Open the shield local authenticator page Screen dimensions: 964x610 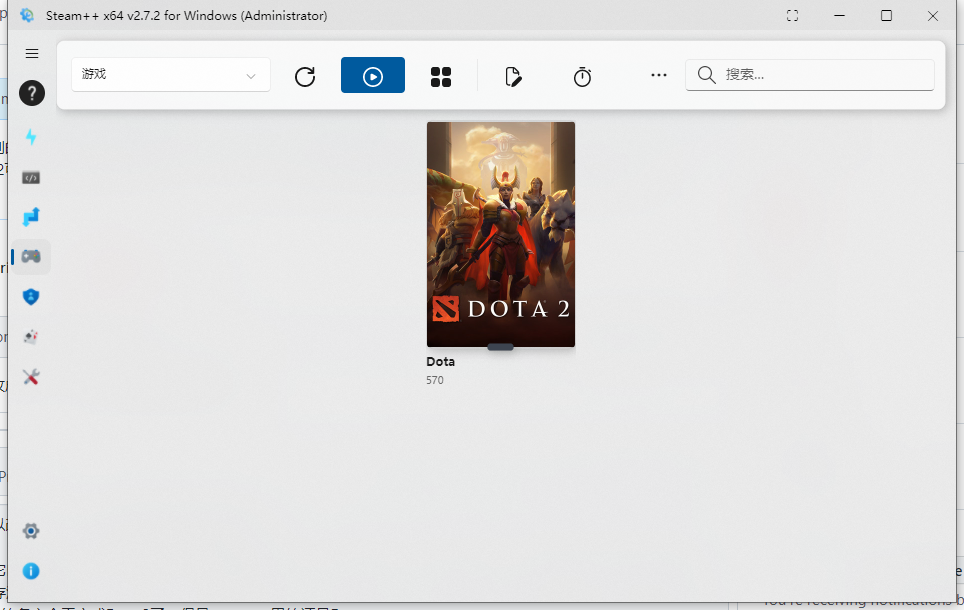pyautogui.click(x=31, y=297)
